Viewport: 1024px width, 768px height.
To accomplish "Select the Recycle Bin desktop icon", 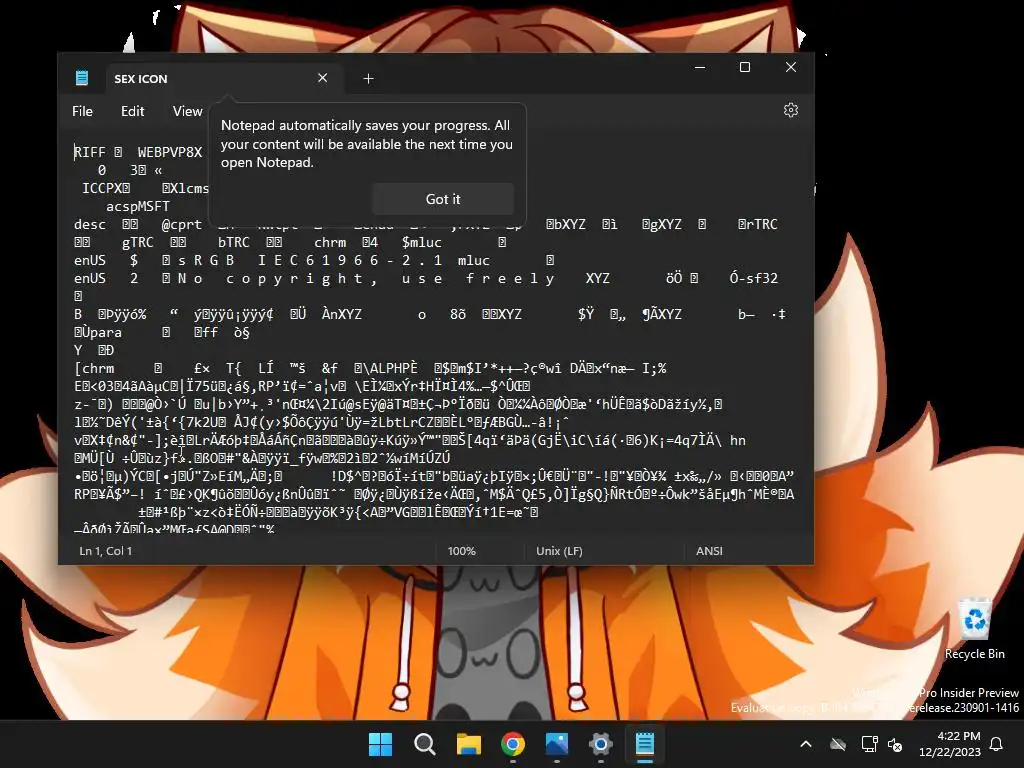I will [x=974, y=628].
